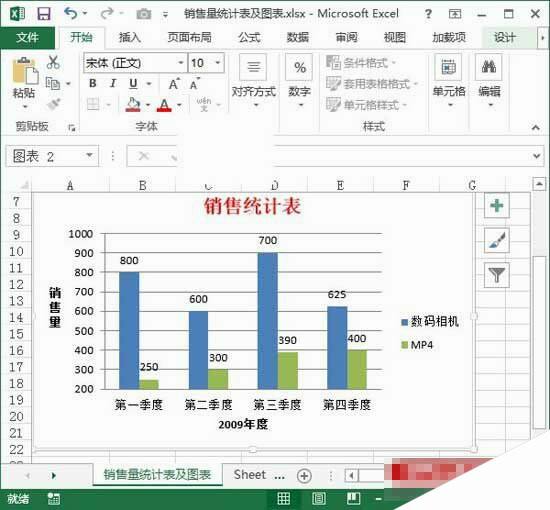Open the 编辑 editing group with binoculars
The width and height of the screenshot is (550, 510).
489,81
